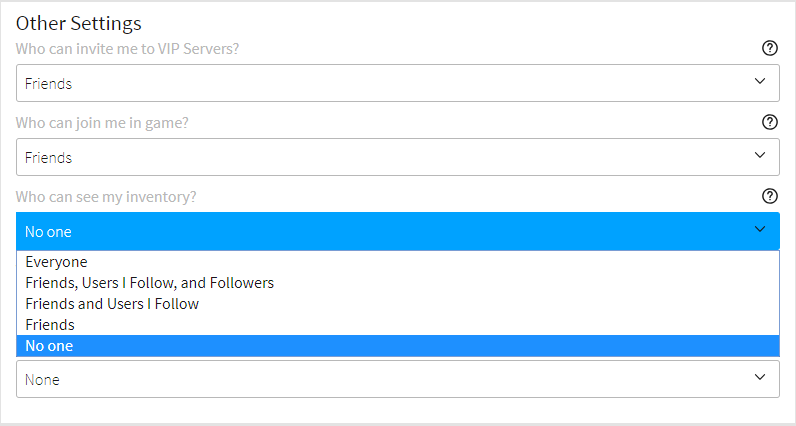The image size is (796, 426).
Task: Click Who can invite me to VIP Servers label
Action: coord(127,49)
